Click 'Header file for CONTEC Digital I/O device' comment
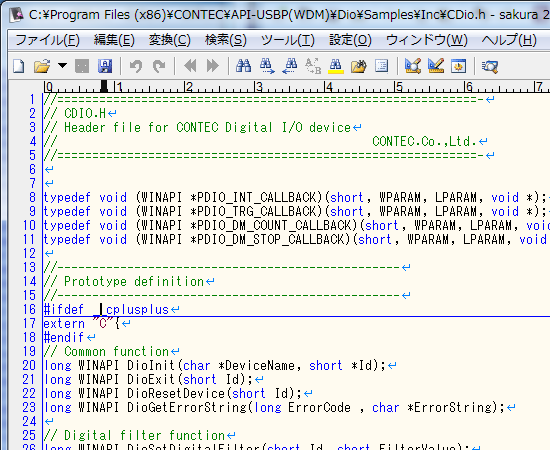 [208, 127]
